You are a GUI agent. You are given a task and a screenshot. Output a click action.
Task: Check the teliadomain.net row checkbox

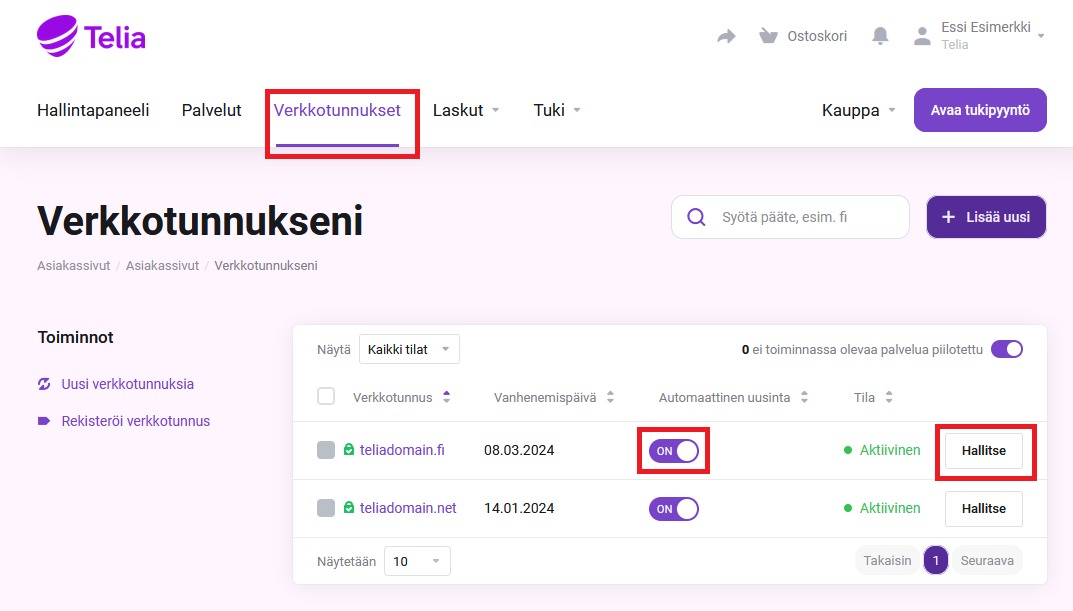326,508
